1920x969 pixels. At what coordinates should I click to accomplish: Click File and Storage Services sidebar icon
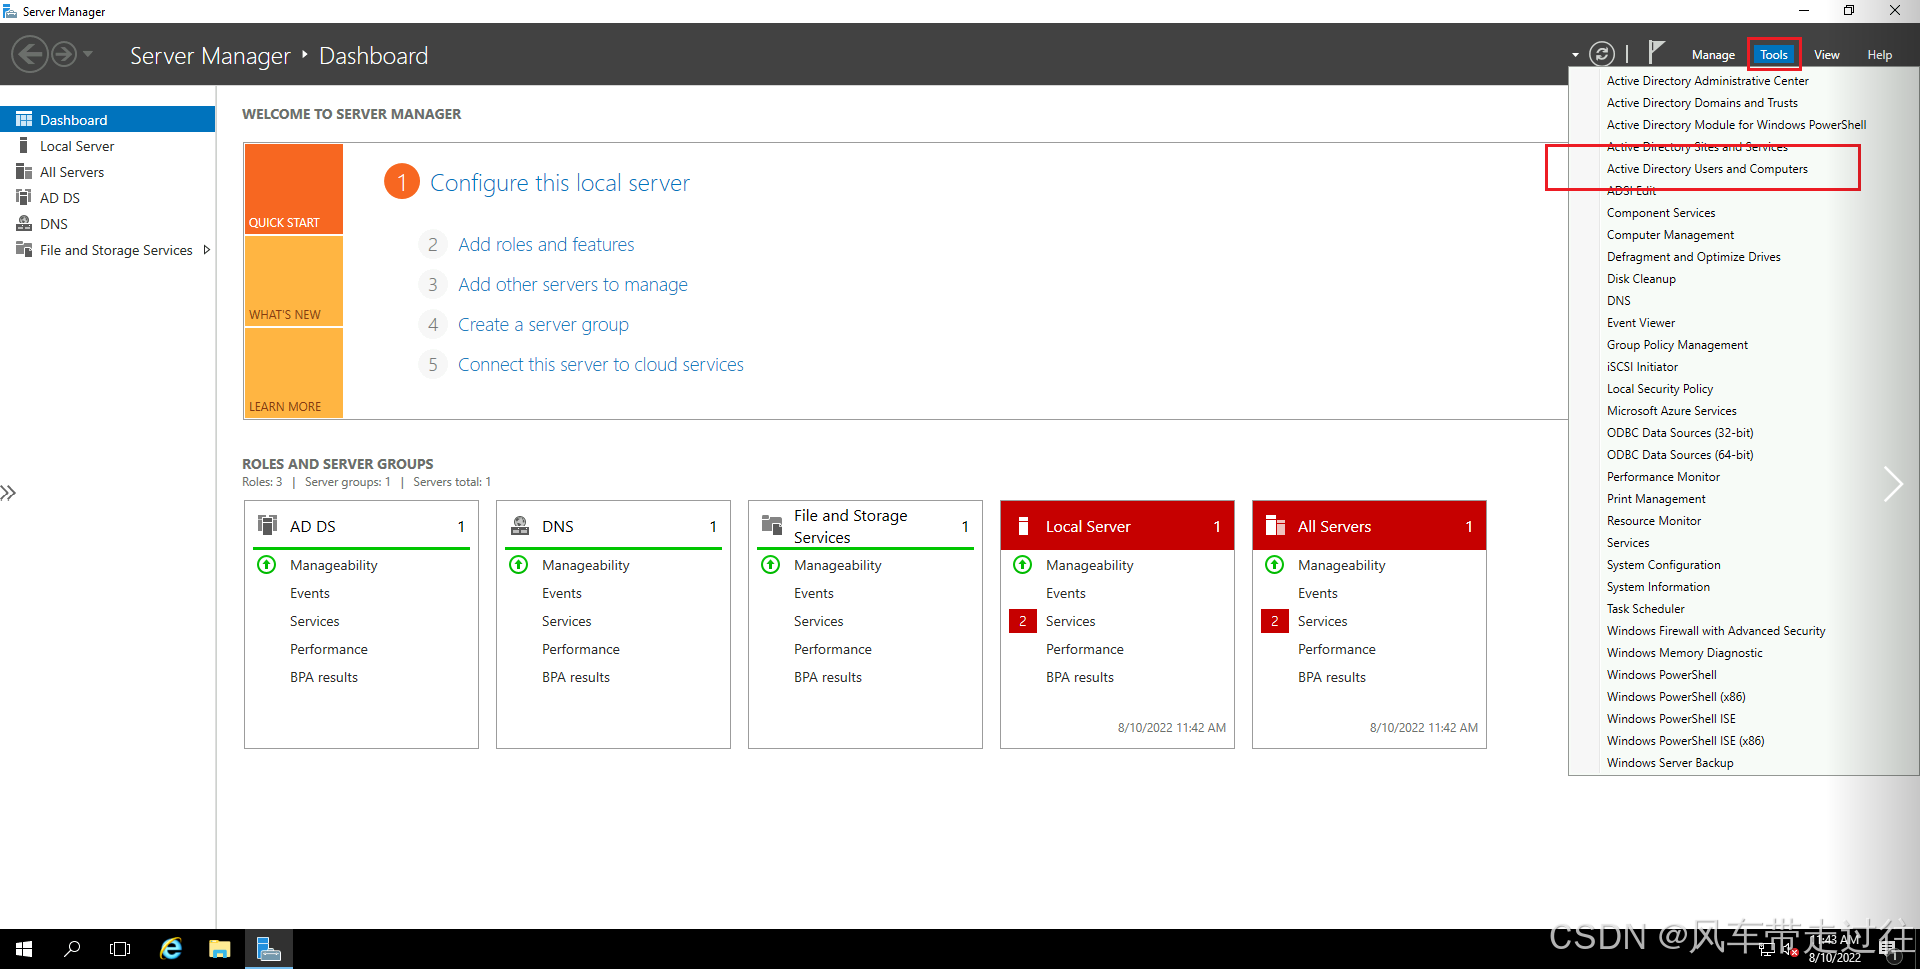coord(24,249)
